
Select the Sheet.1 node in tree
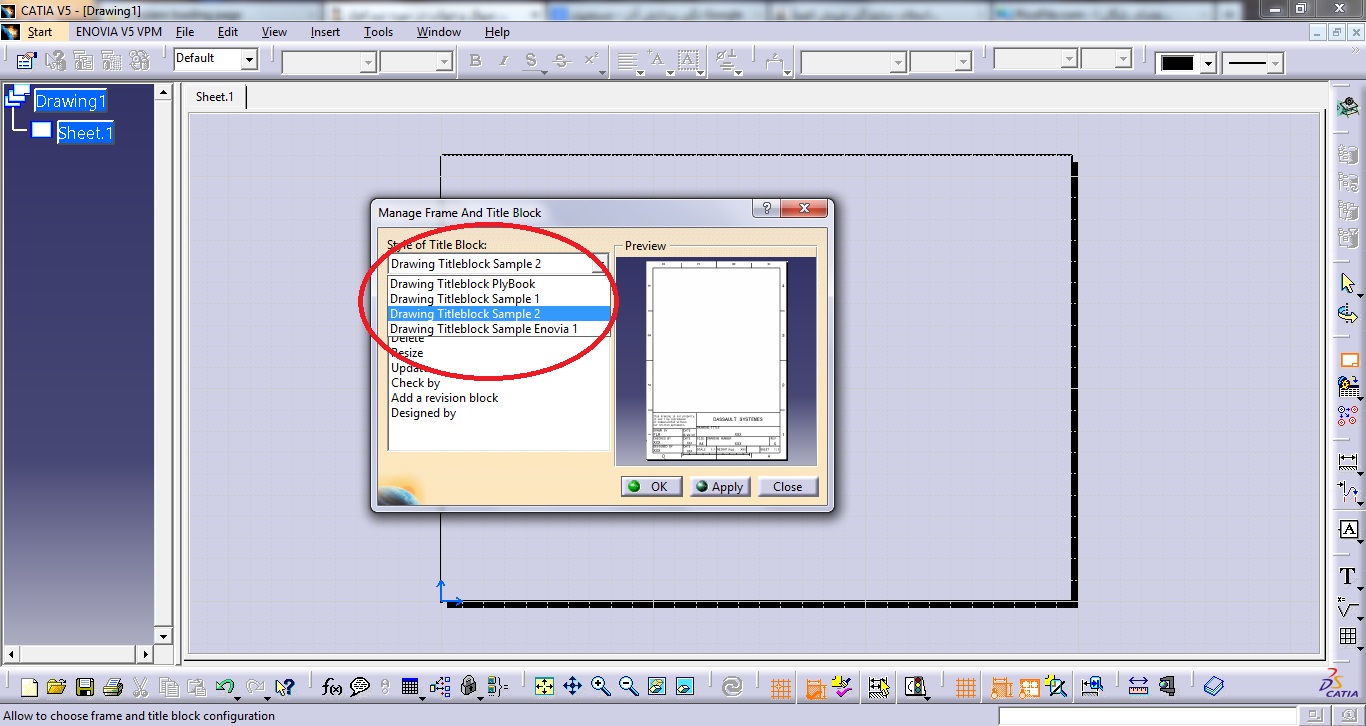84,133
